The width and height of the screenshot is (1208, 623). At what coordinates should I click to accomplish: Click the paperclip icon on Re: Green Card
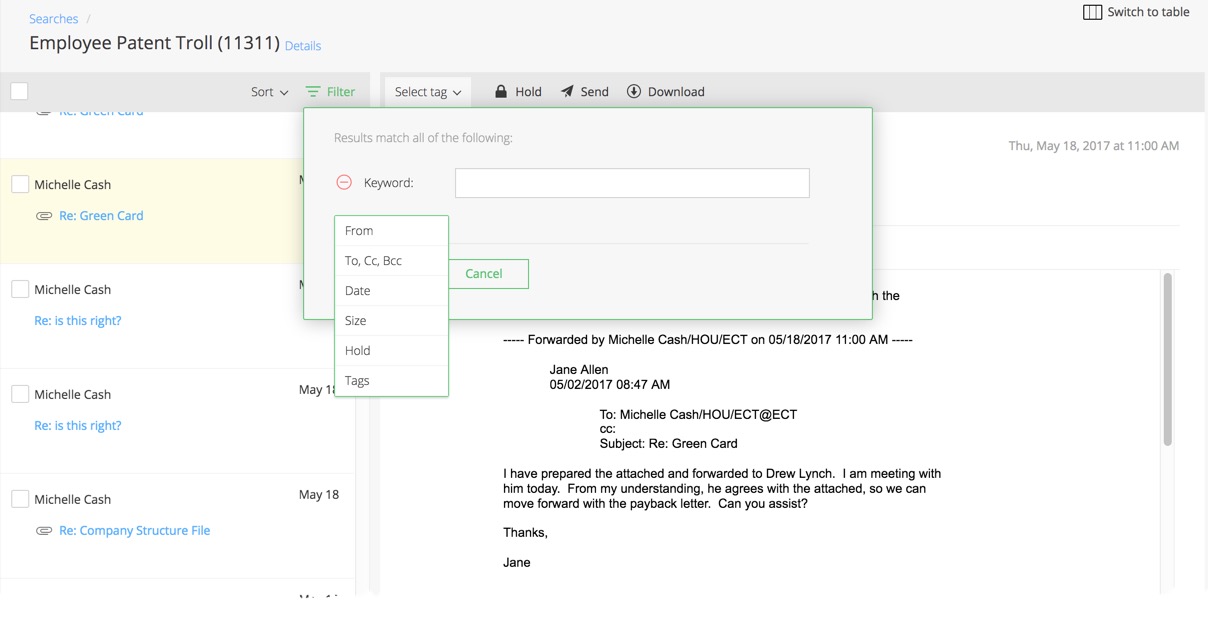coord(43,215)
